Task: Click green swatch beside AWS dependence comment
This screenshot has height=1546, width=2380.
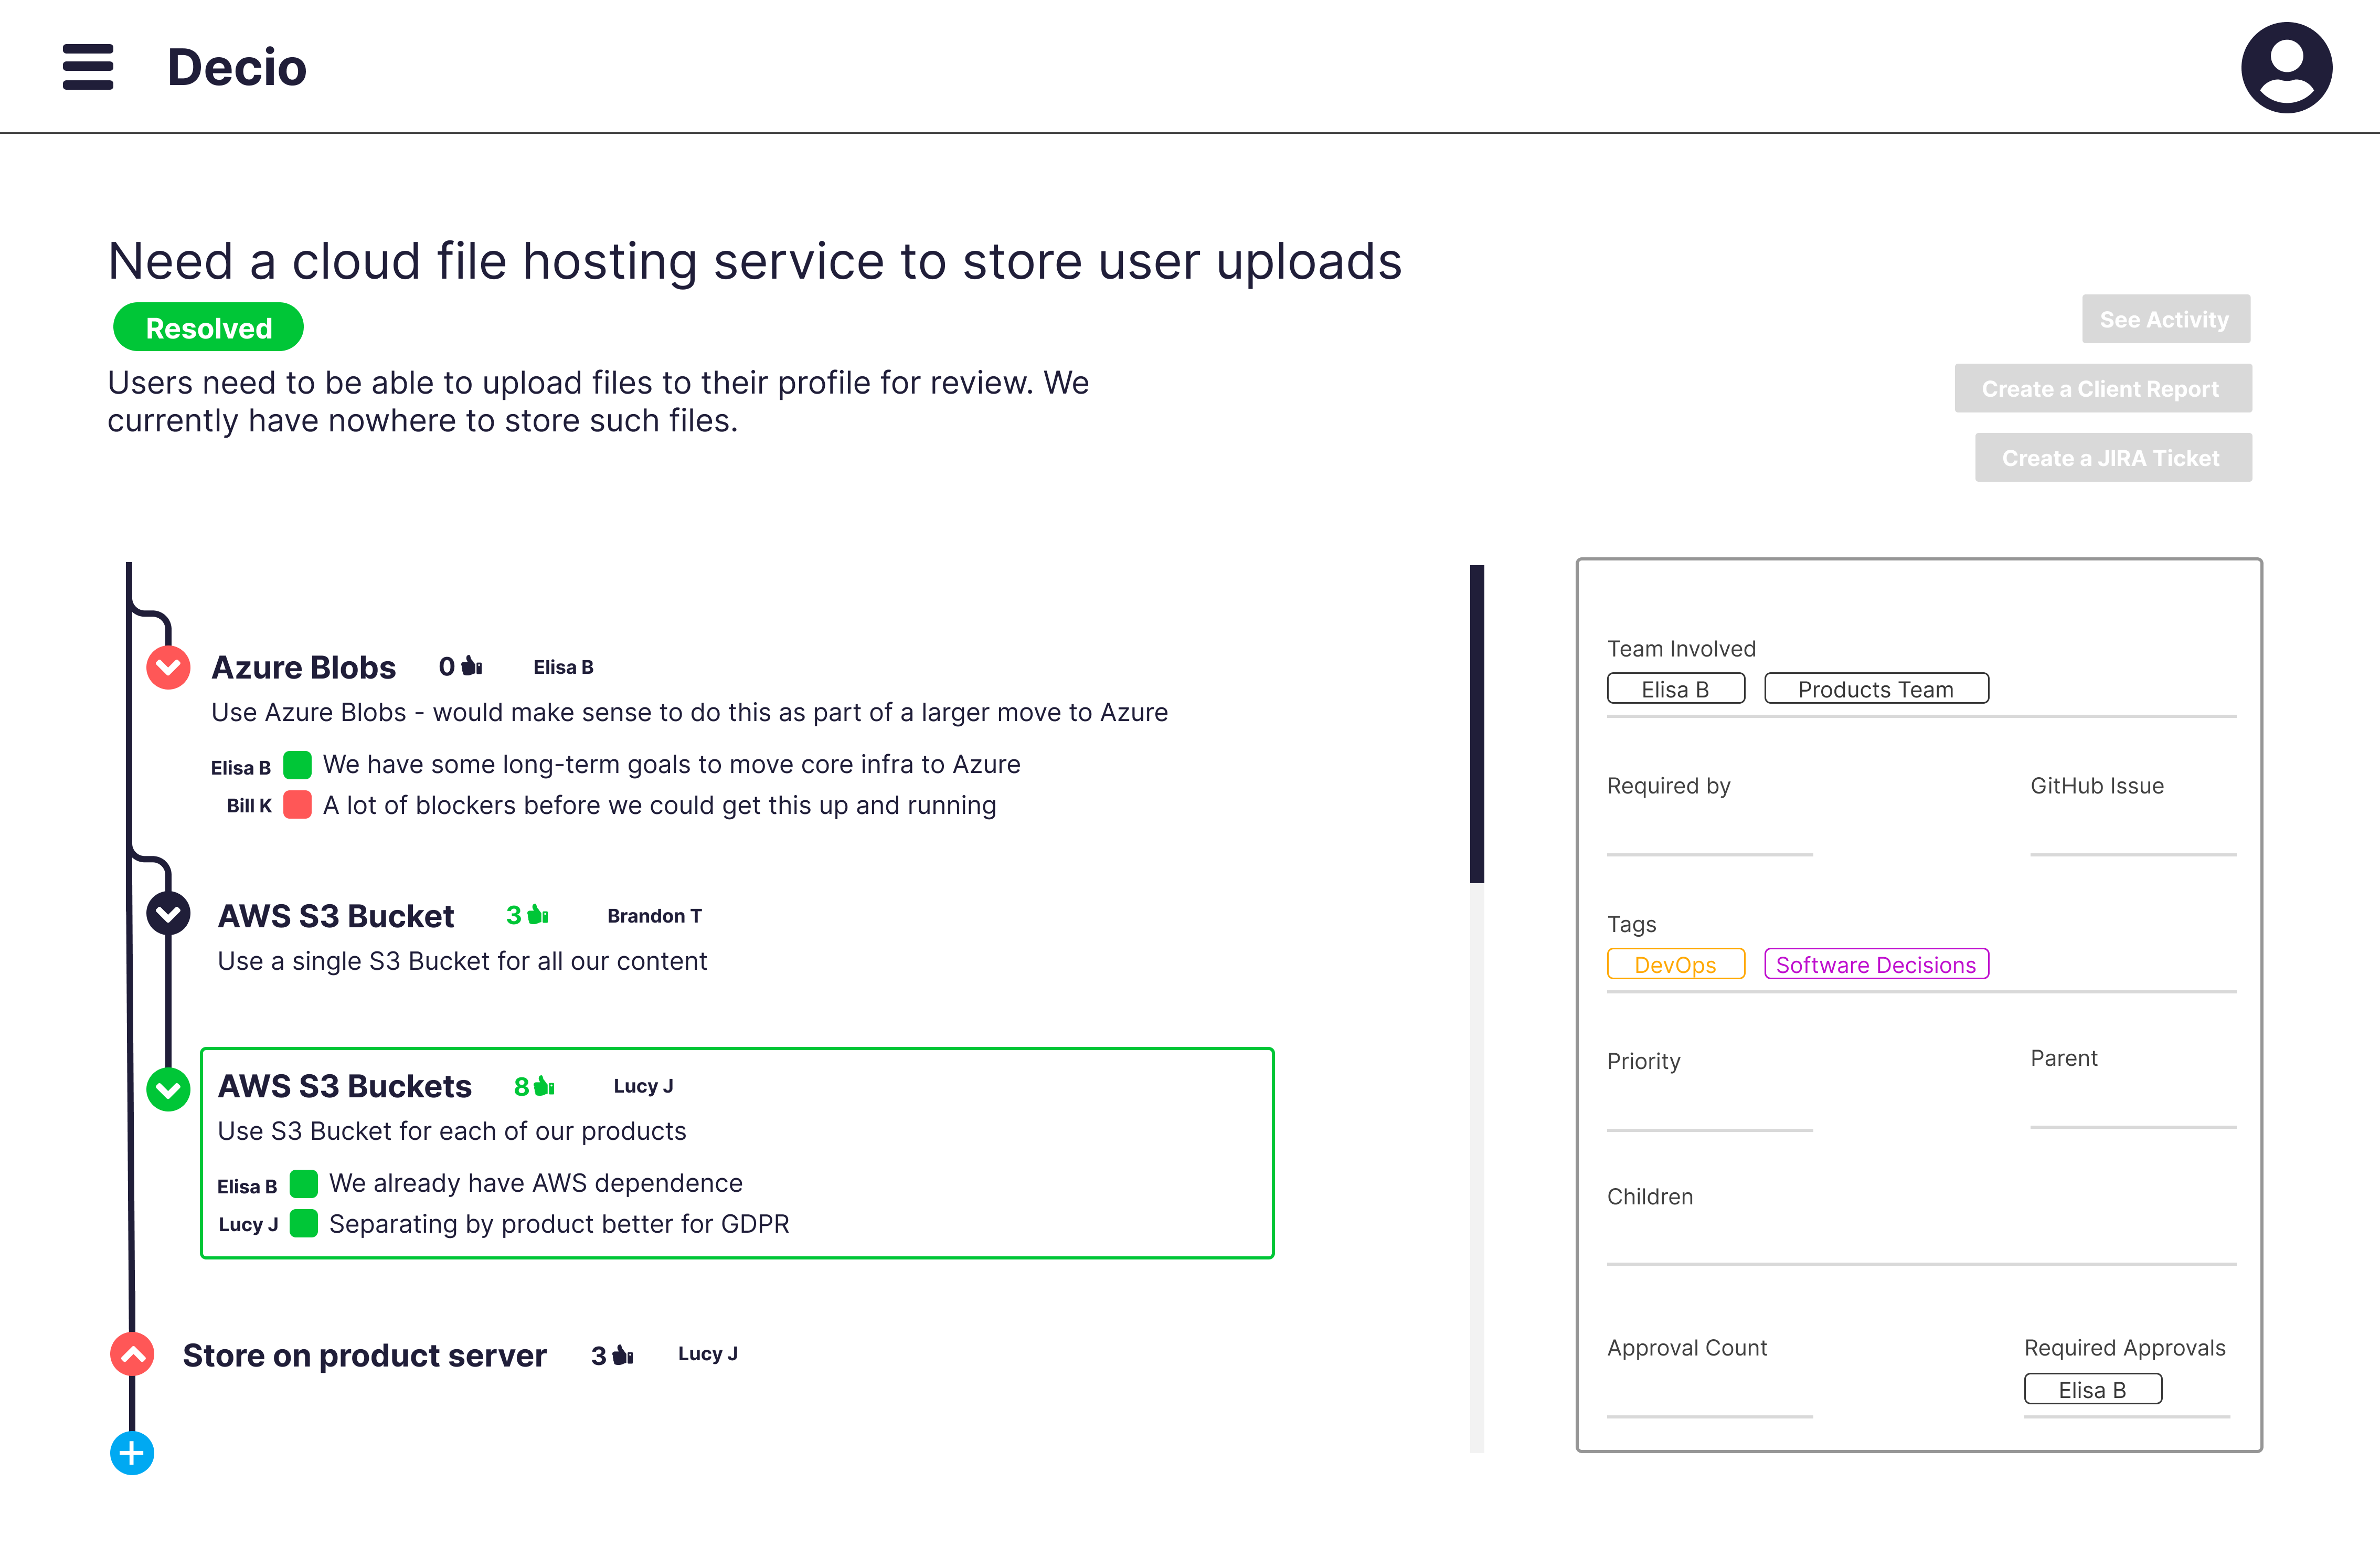Action: tap(304, 1184)
